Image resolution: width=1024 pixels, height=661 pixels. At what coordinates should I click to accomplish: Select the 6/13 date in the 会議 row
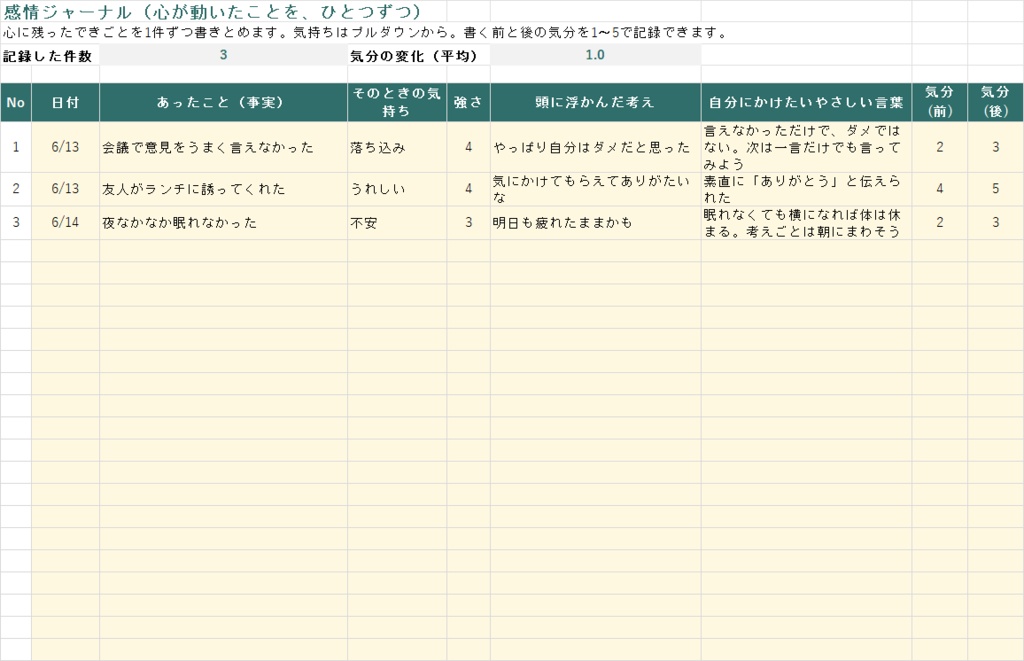point(65,147)
